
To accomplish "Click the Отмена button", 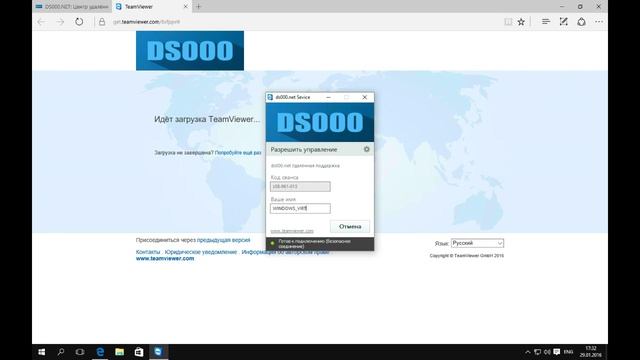I will [x=350, y=227].
